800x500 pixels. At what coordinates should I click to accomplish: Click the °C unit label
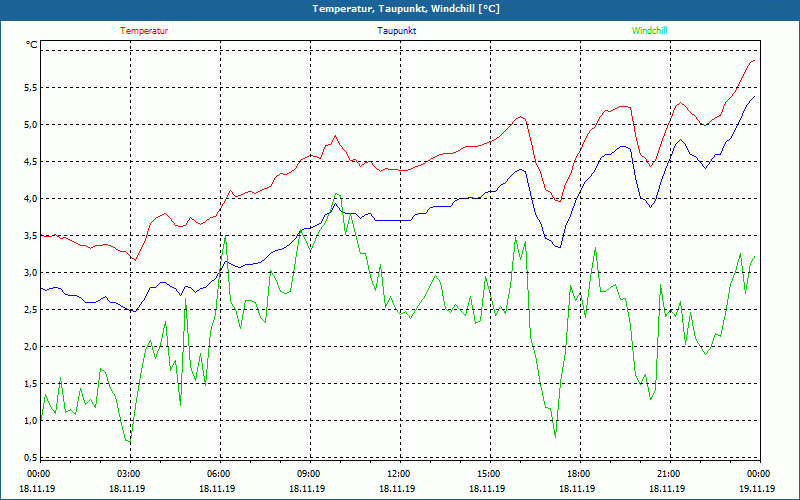32,45
